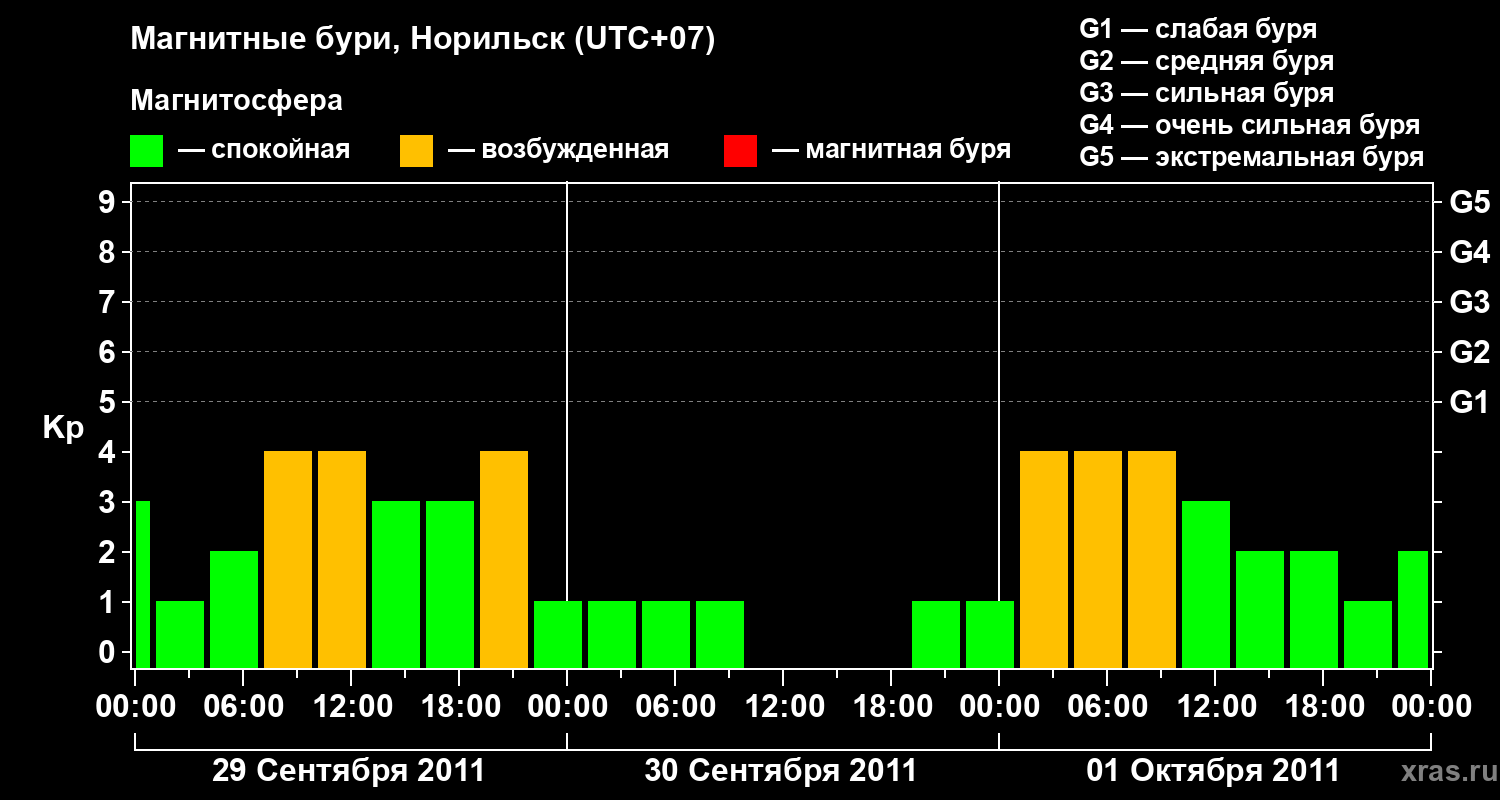Select the chart title "Магнитные бури, Норильск (UTC+07)"
This screenshot has width=1500, height=800.
(x=423, y=41)
